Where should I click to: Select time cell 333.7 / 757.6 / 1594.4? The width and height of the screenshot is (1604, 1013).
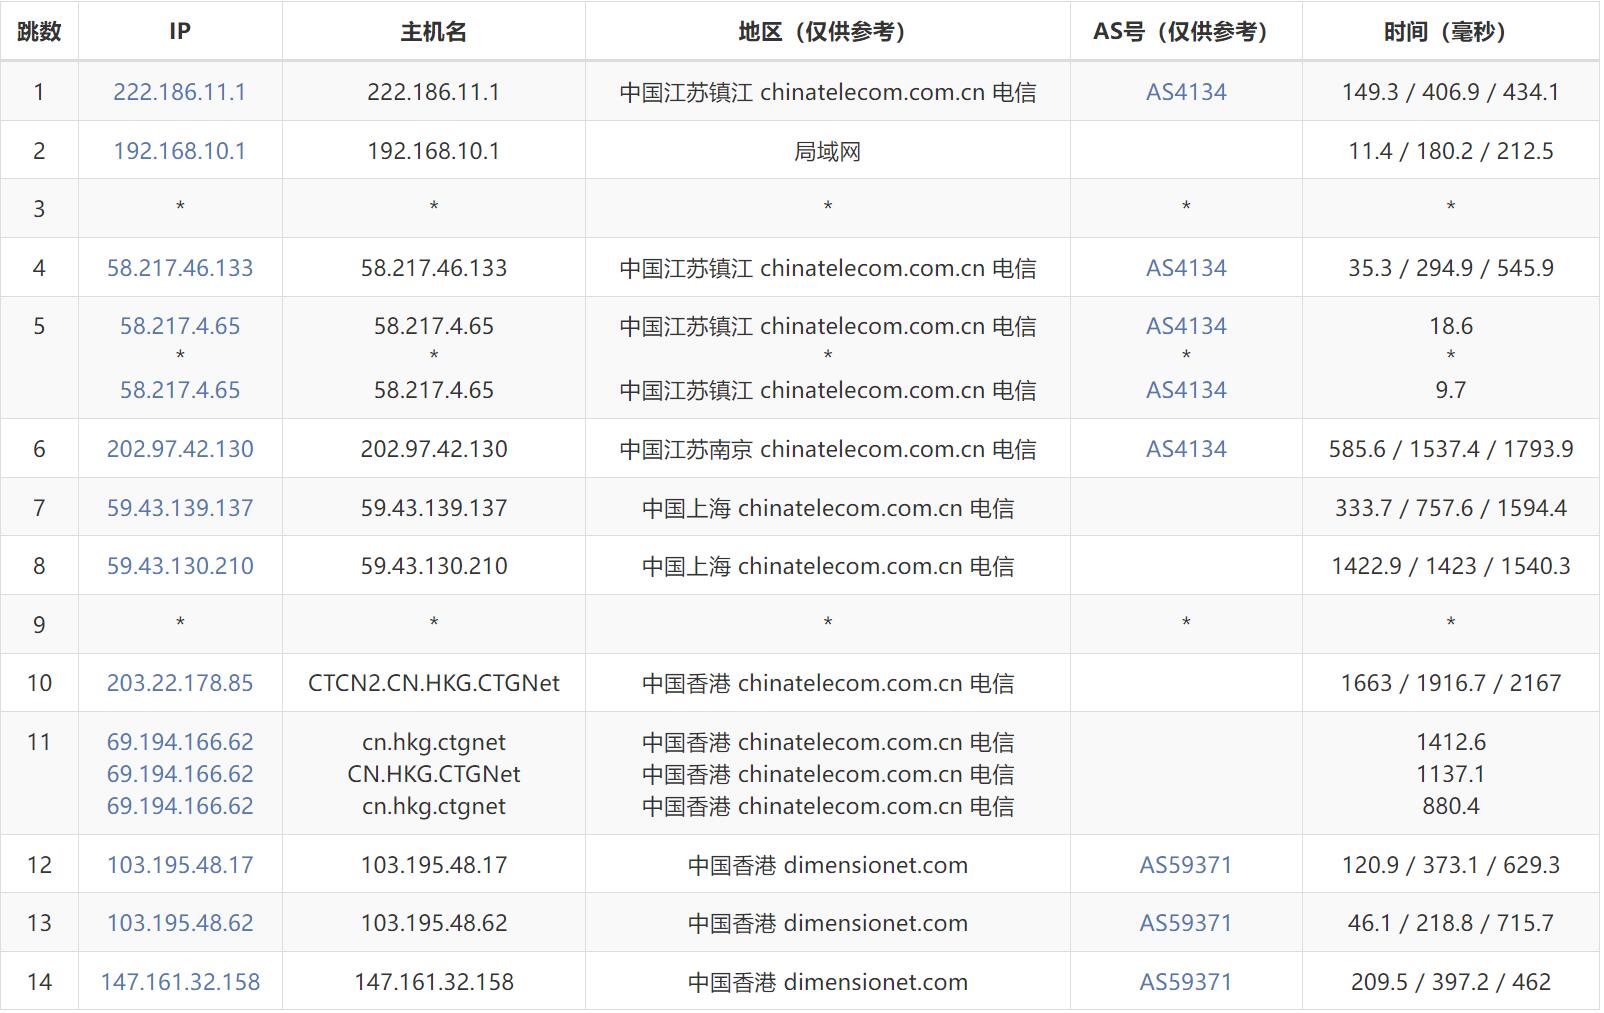coord(1451,508)
